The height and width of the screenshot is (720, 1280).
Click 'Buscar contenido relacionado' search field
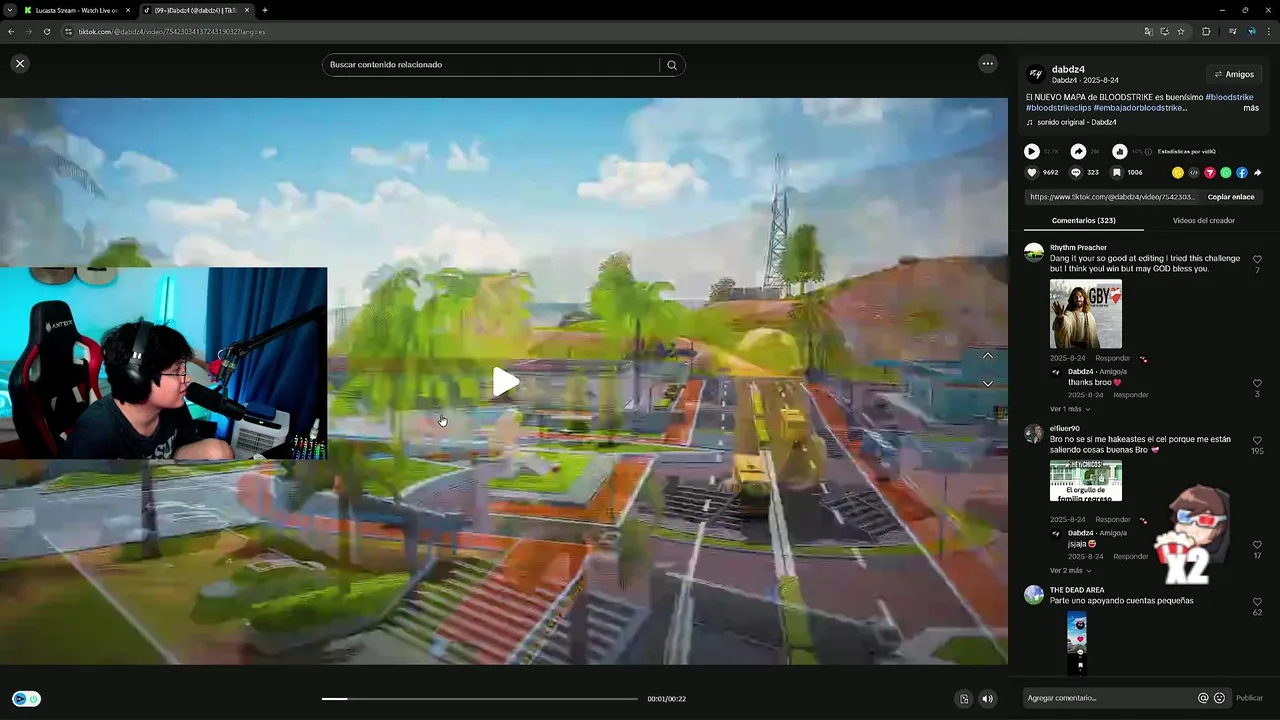(492, 65)
